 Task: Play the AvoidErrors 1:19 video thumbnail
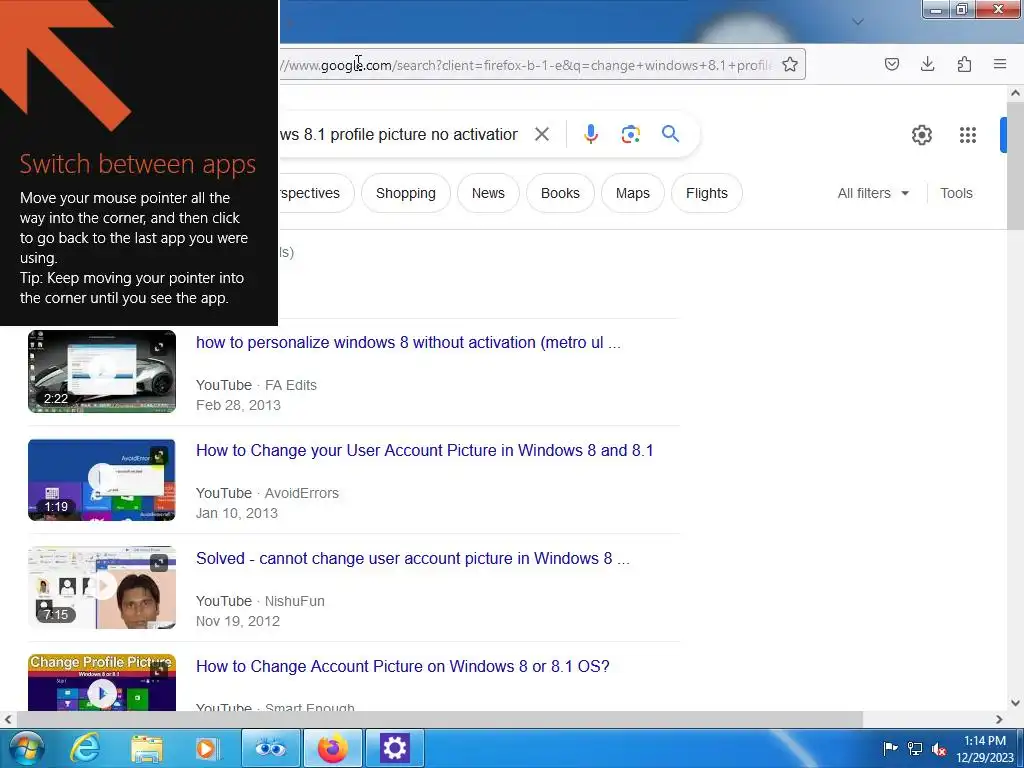coord(102,479)
